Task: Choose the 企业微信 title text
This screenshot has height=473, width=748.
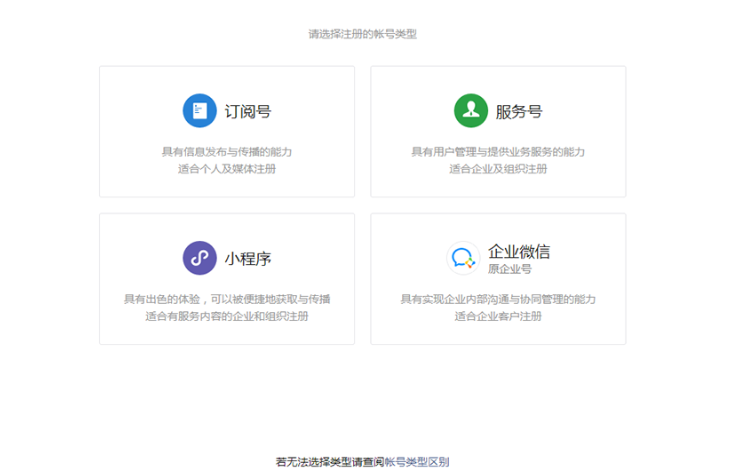Action: click(518, 251)
